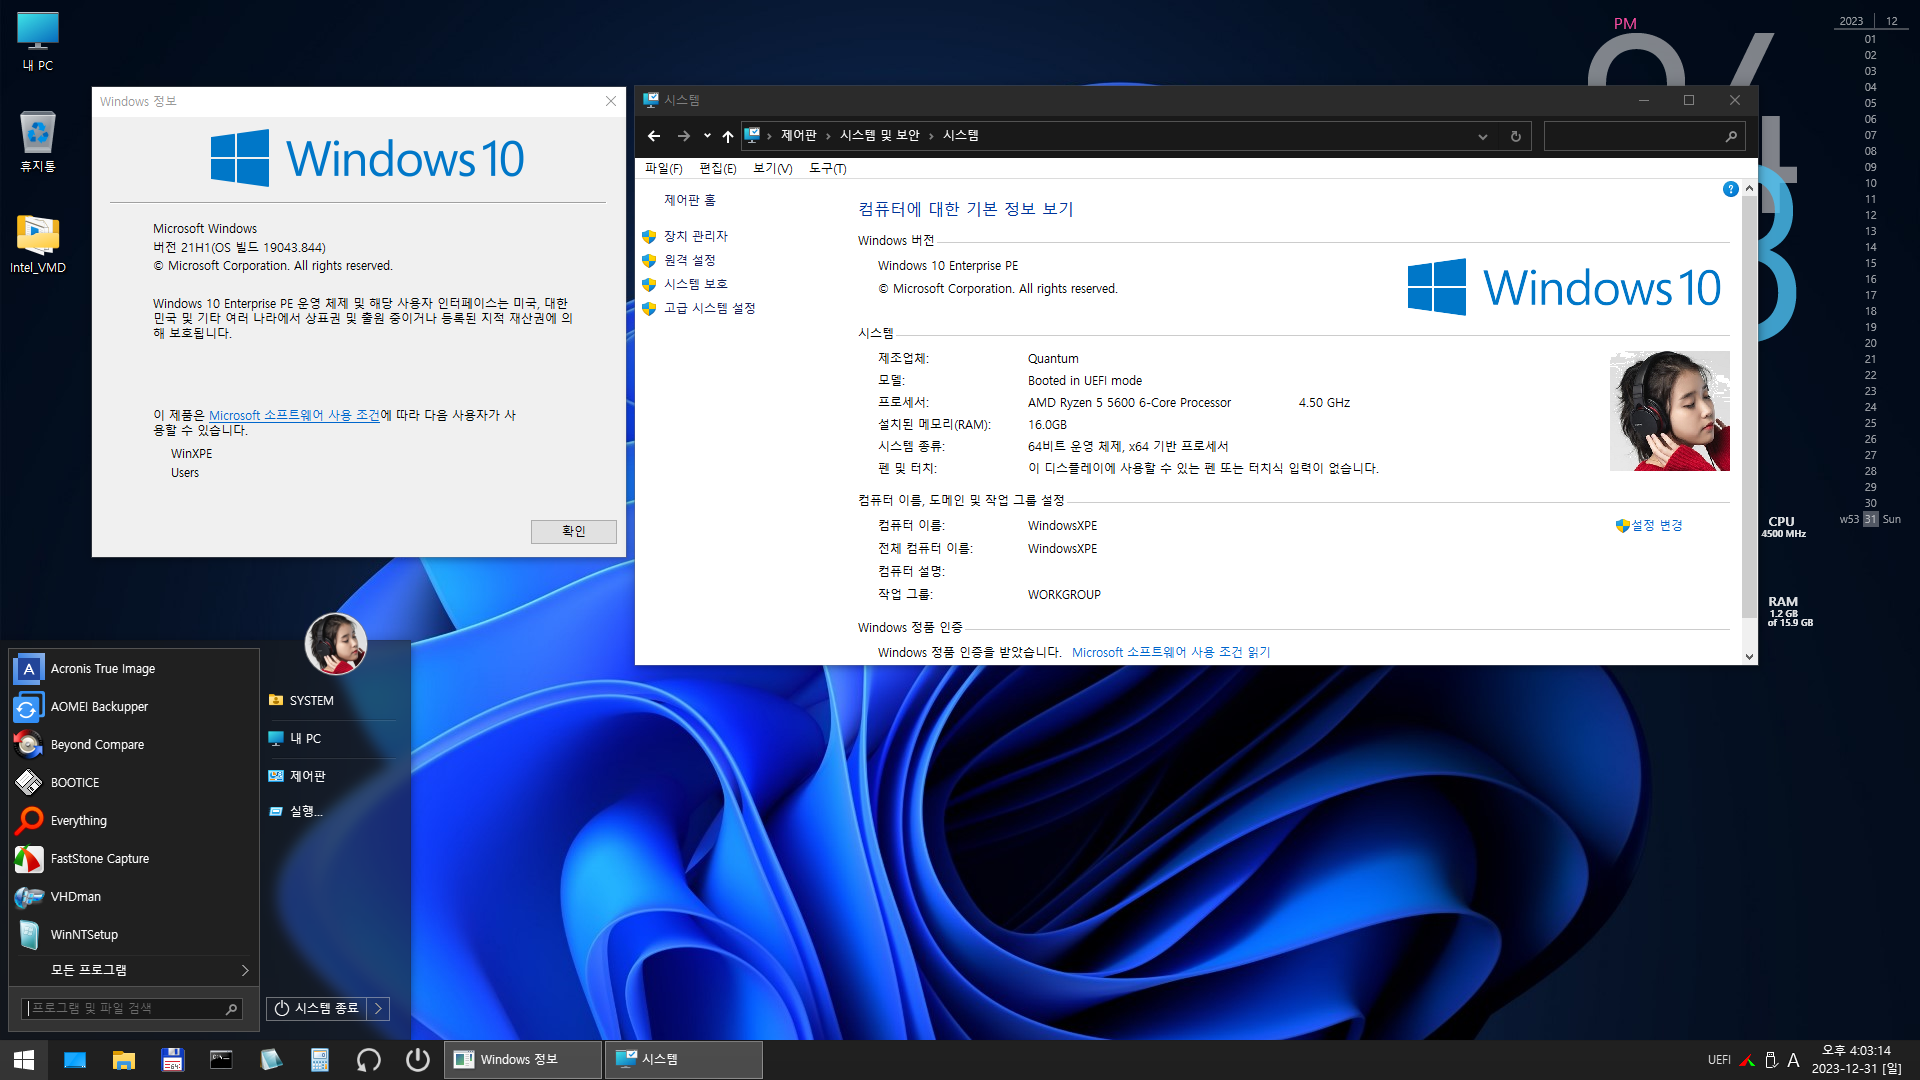
Task: Go back in 시스템 window navigation
Action: tap(654, 136)
